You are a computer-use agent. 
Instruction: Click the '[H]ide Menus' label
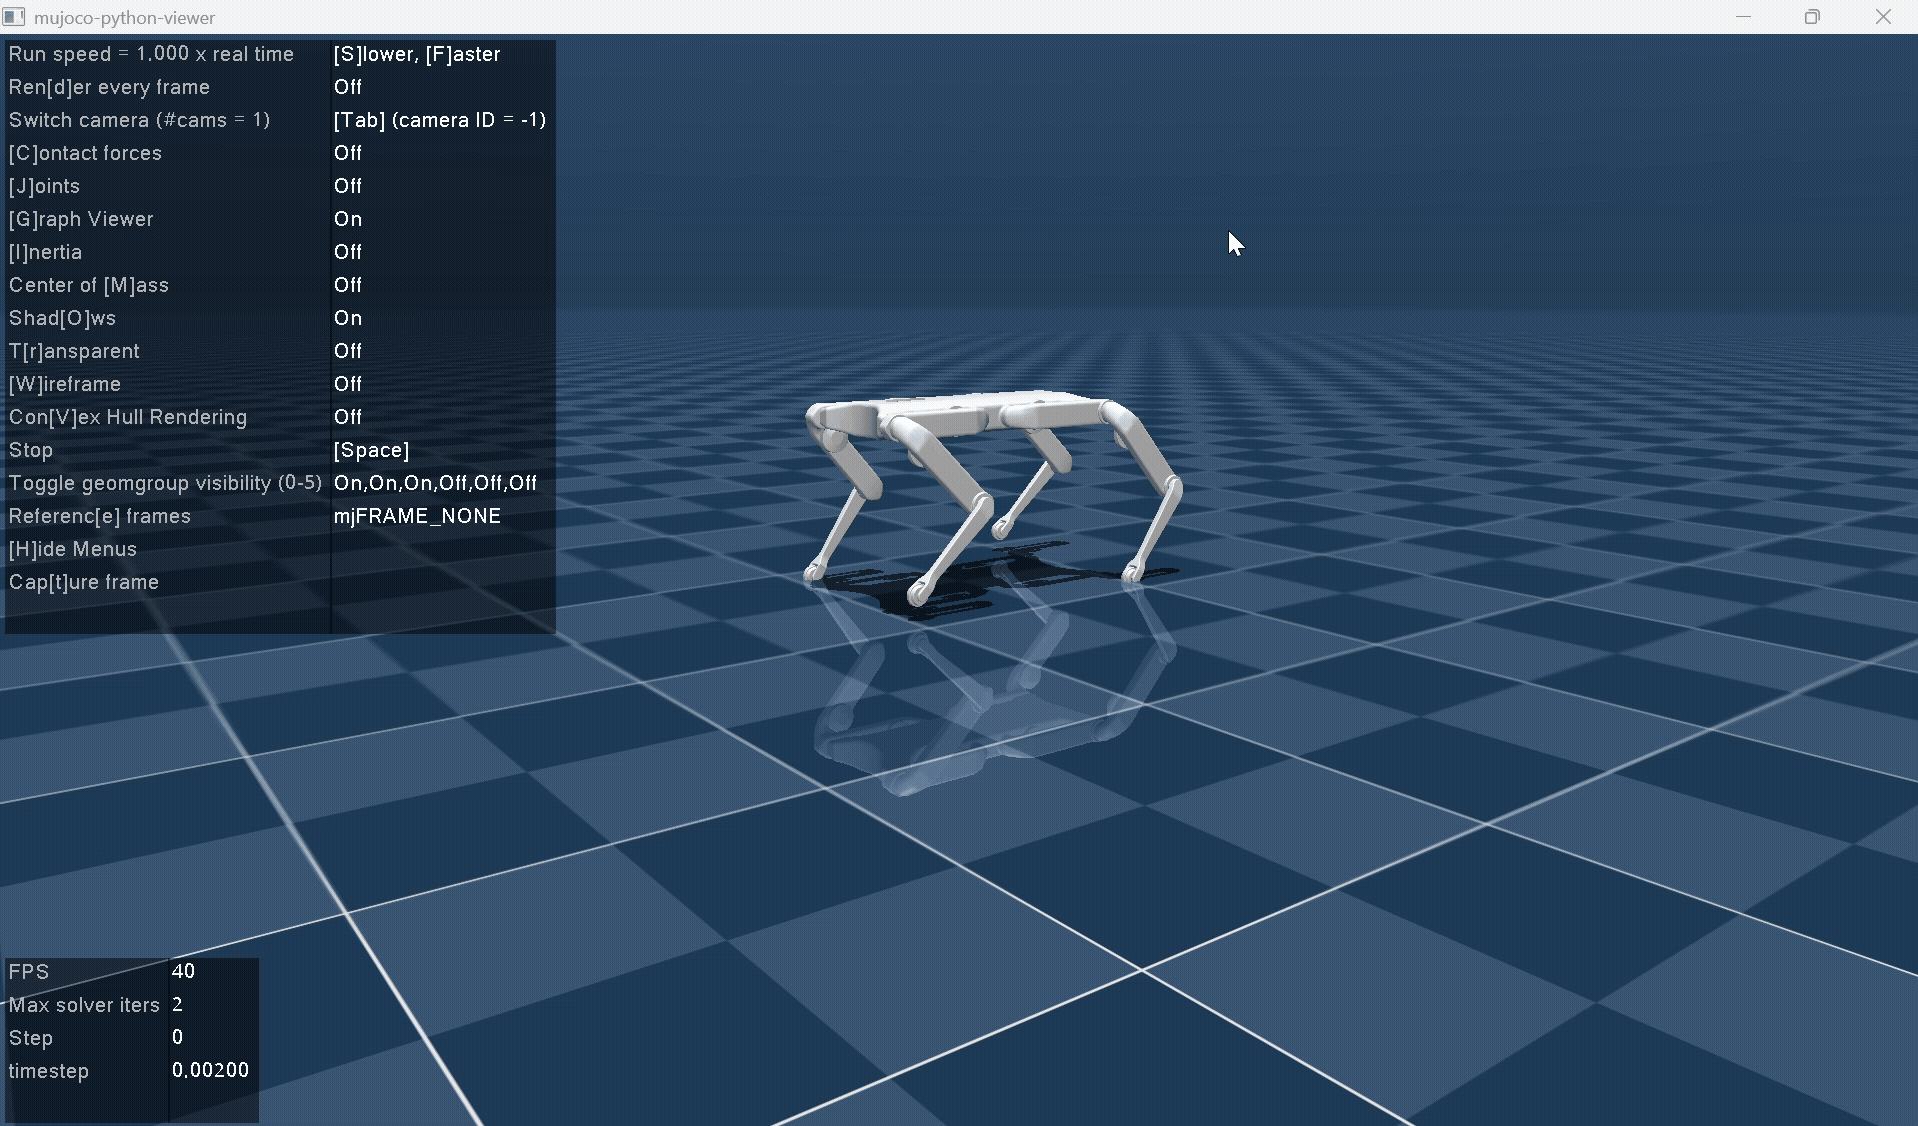[x=72, y=549]
